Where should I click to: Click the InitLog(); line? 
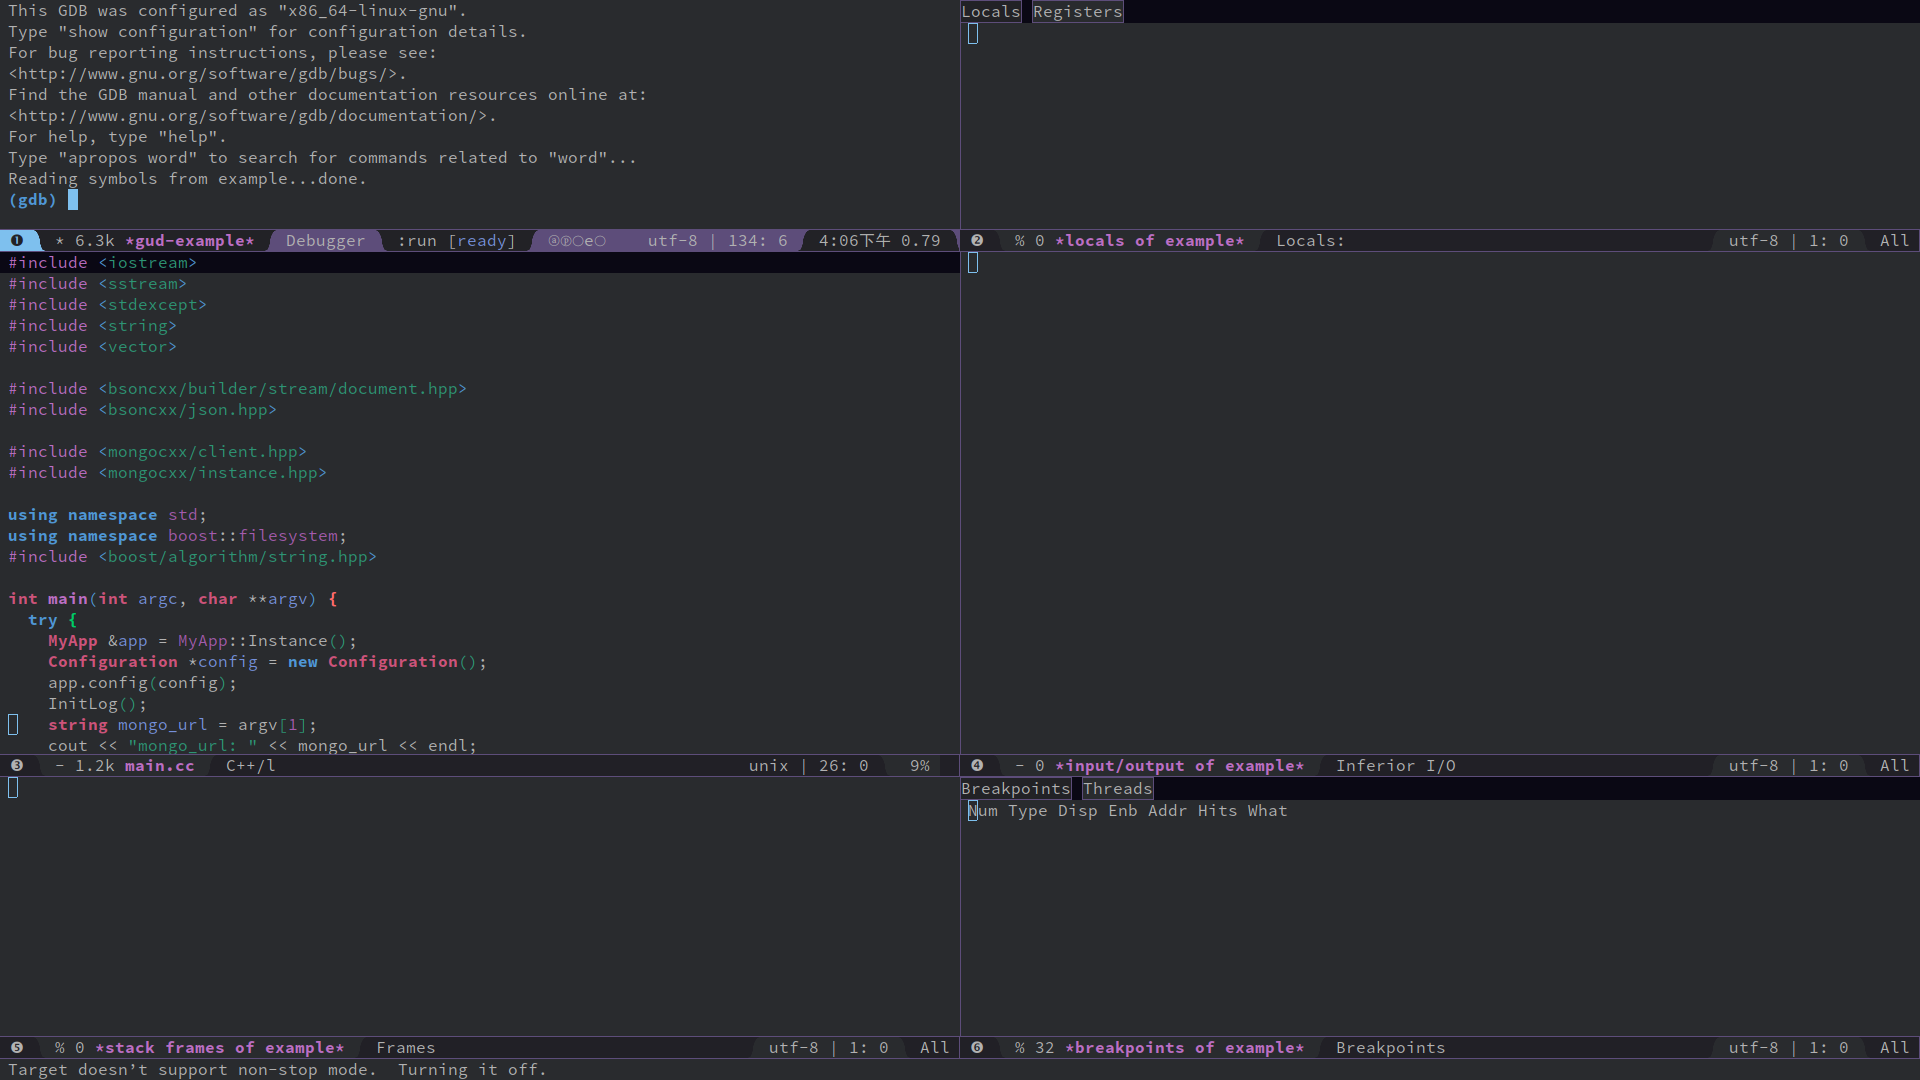97,704
